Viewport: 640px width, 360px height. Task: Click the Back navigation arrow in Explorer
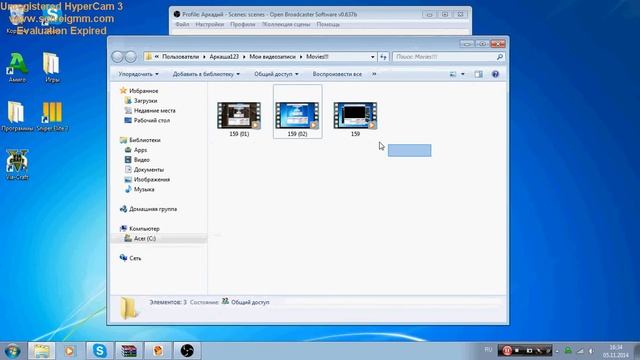click(118, 57)
